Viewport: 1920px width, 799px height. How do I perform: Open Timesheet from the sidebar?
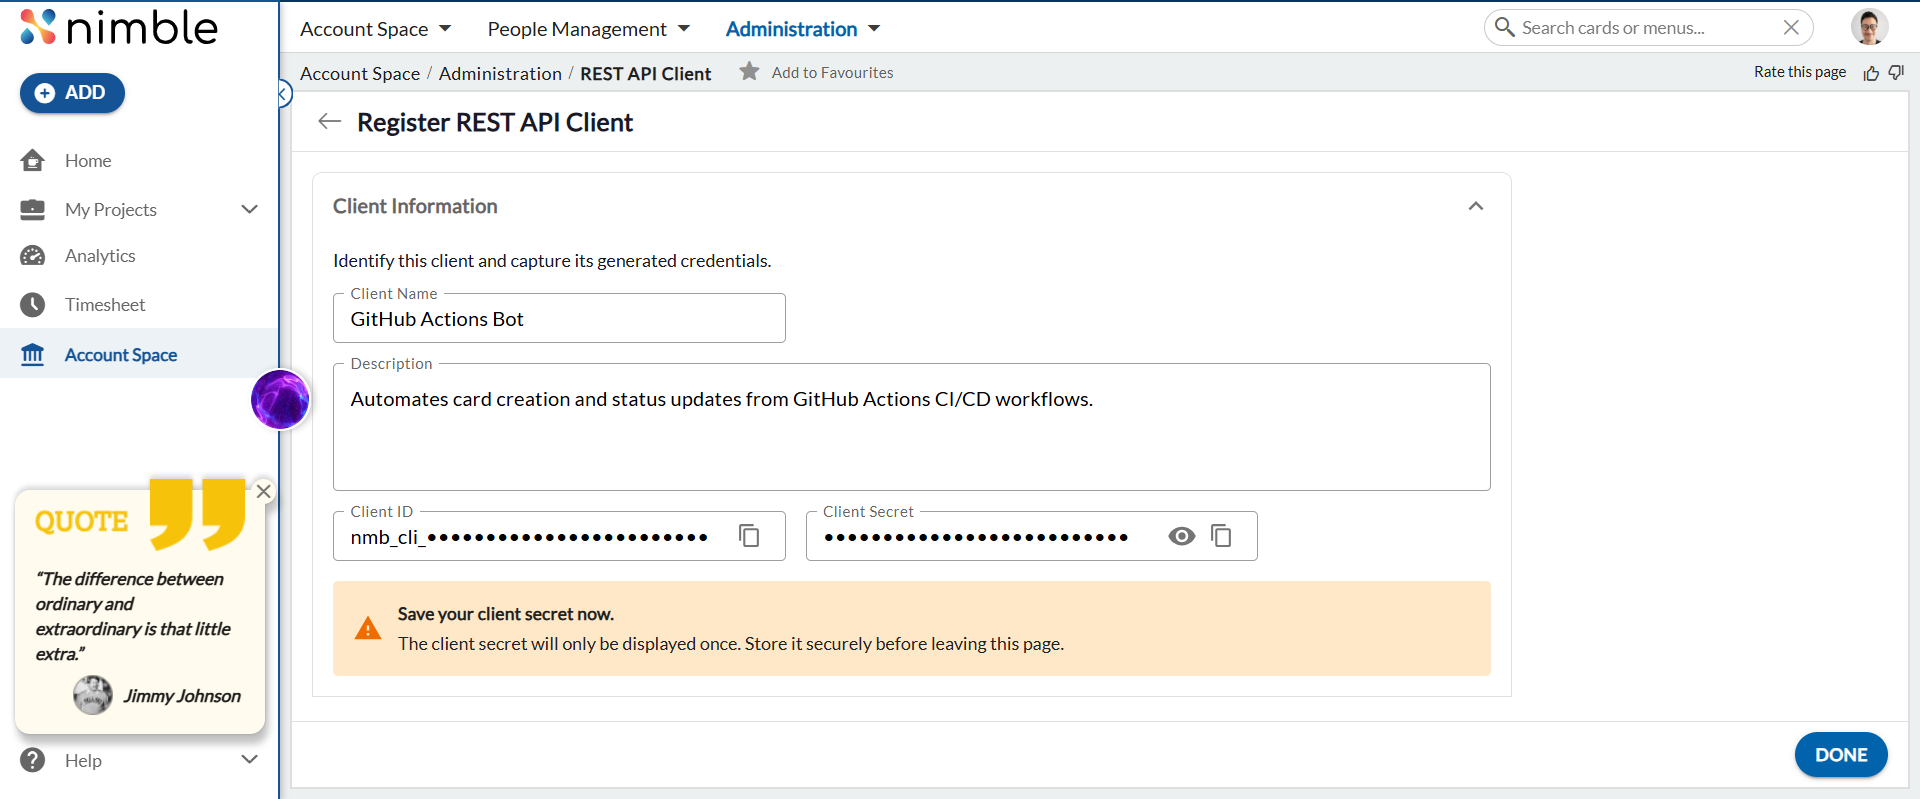(x=105, y=305)
